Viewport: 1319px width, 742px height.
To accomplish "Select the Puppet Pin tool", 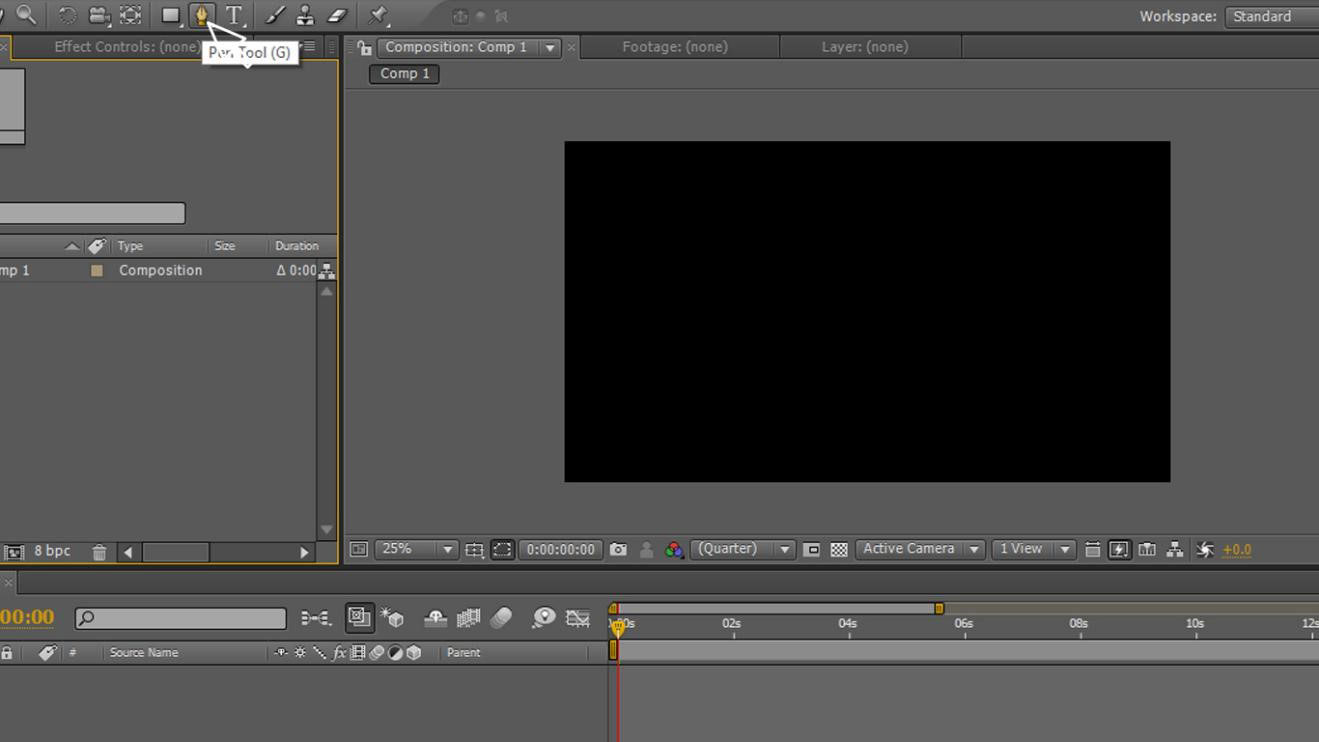I will point(379,15).
